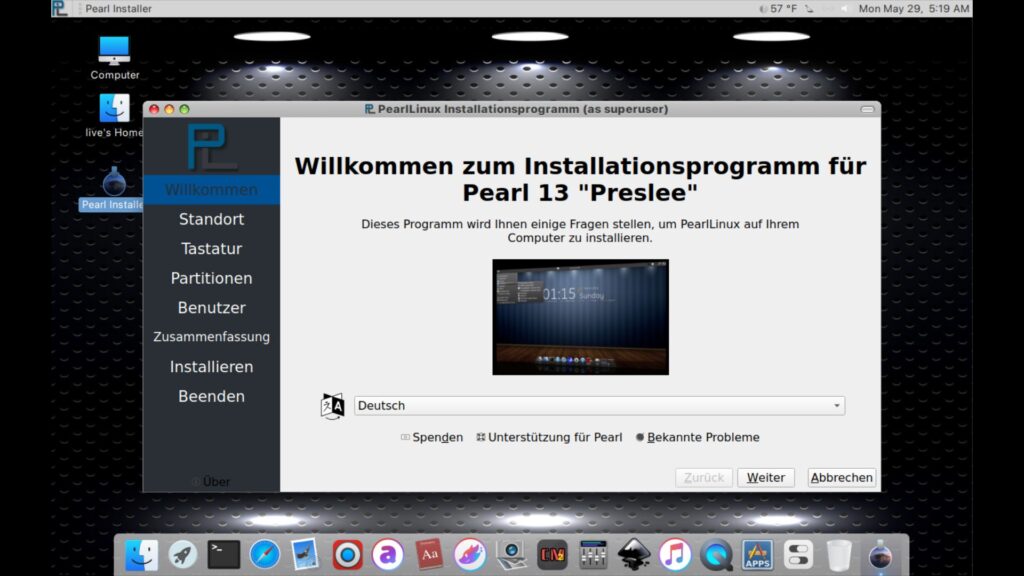
Task: Open Bekannte Probleme link
Action: [697, 438]
